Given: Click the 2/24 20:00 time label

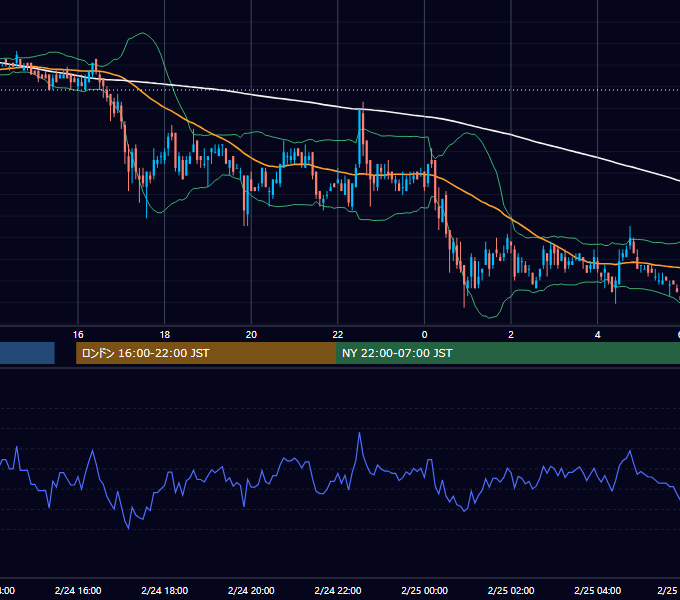Looking at the screenshot, I should pos(251,590).
